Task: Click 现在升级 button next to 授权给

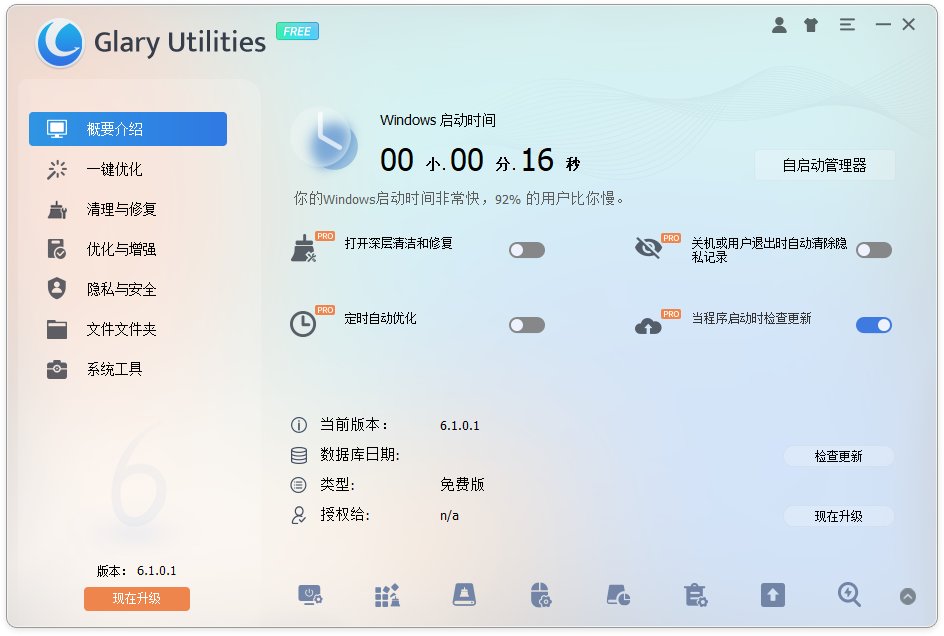Action: 839,516
